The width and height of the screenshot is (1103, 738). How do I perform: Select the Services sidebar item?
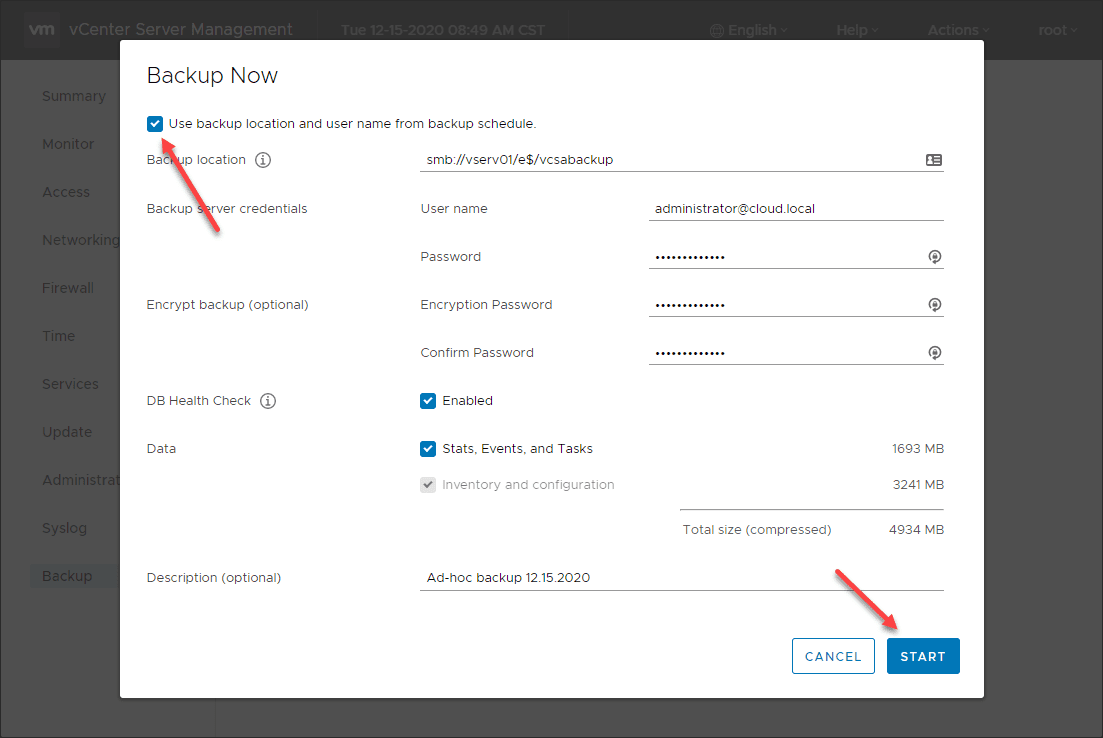click(x=70, y=383)
